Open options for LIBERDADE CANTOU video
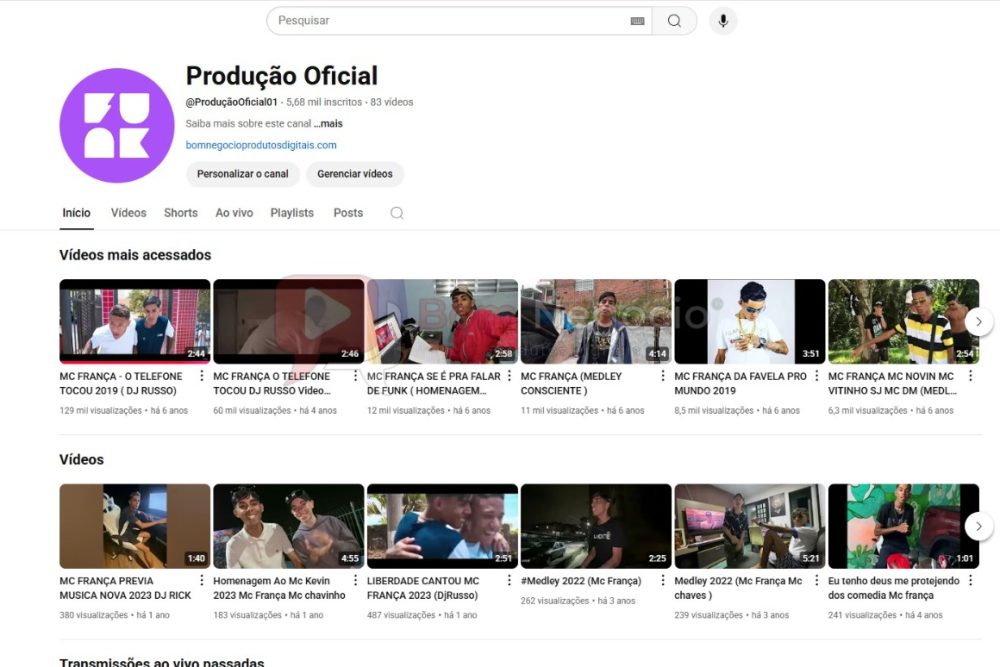The height and width of the screenshot is (667, 1000). point(509,580)
